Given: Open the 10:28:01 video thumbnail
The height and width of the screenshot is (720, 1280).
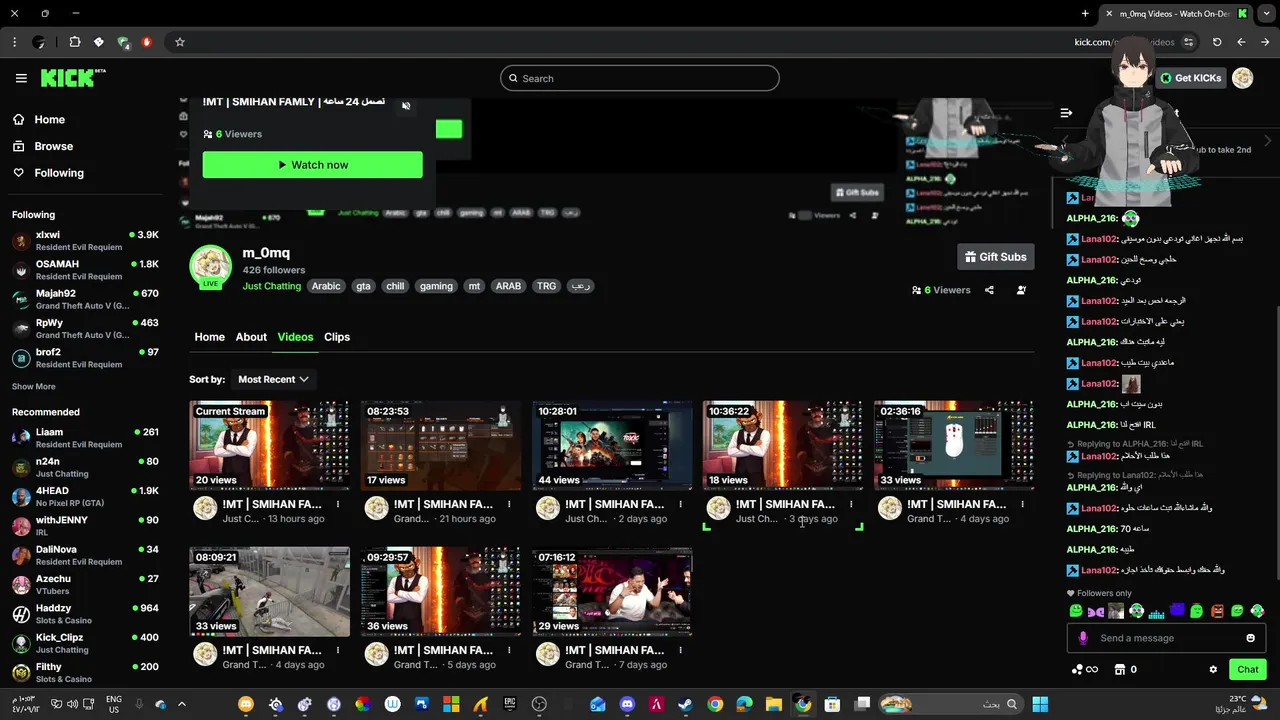Looking at the screenshot, I should point(612,446).
